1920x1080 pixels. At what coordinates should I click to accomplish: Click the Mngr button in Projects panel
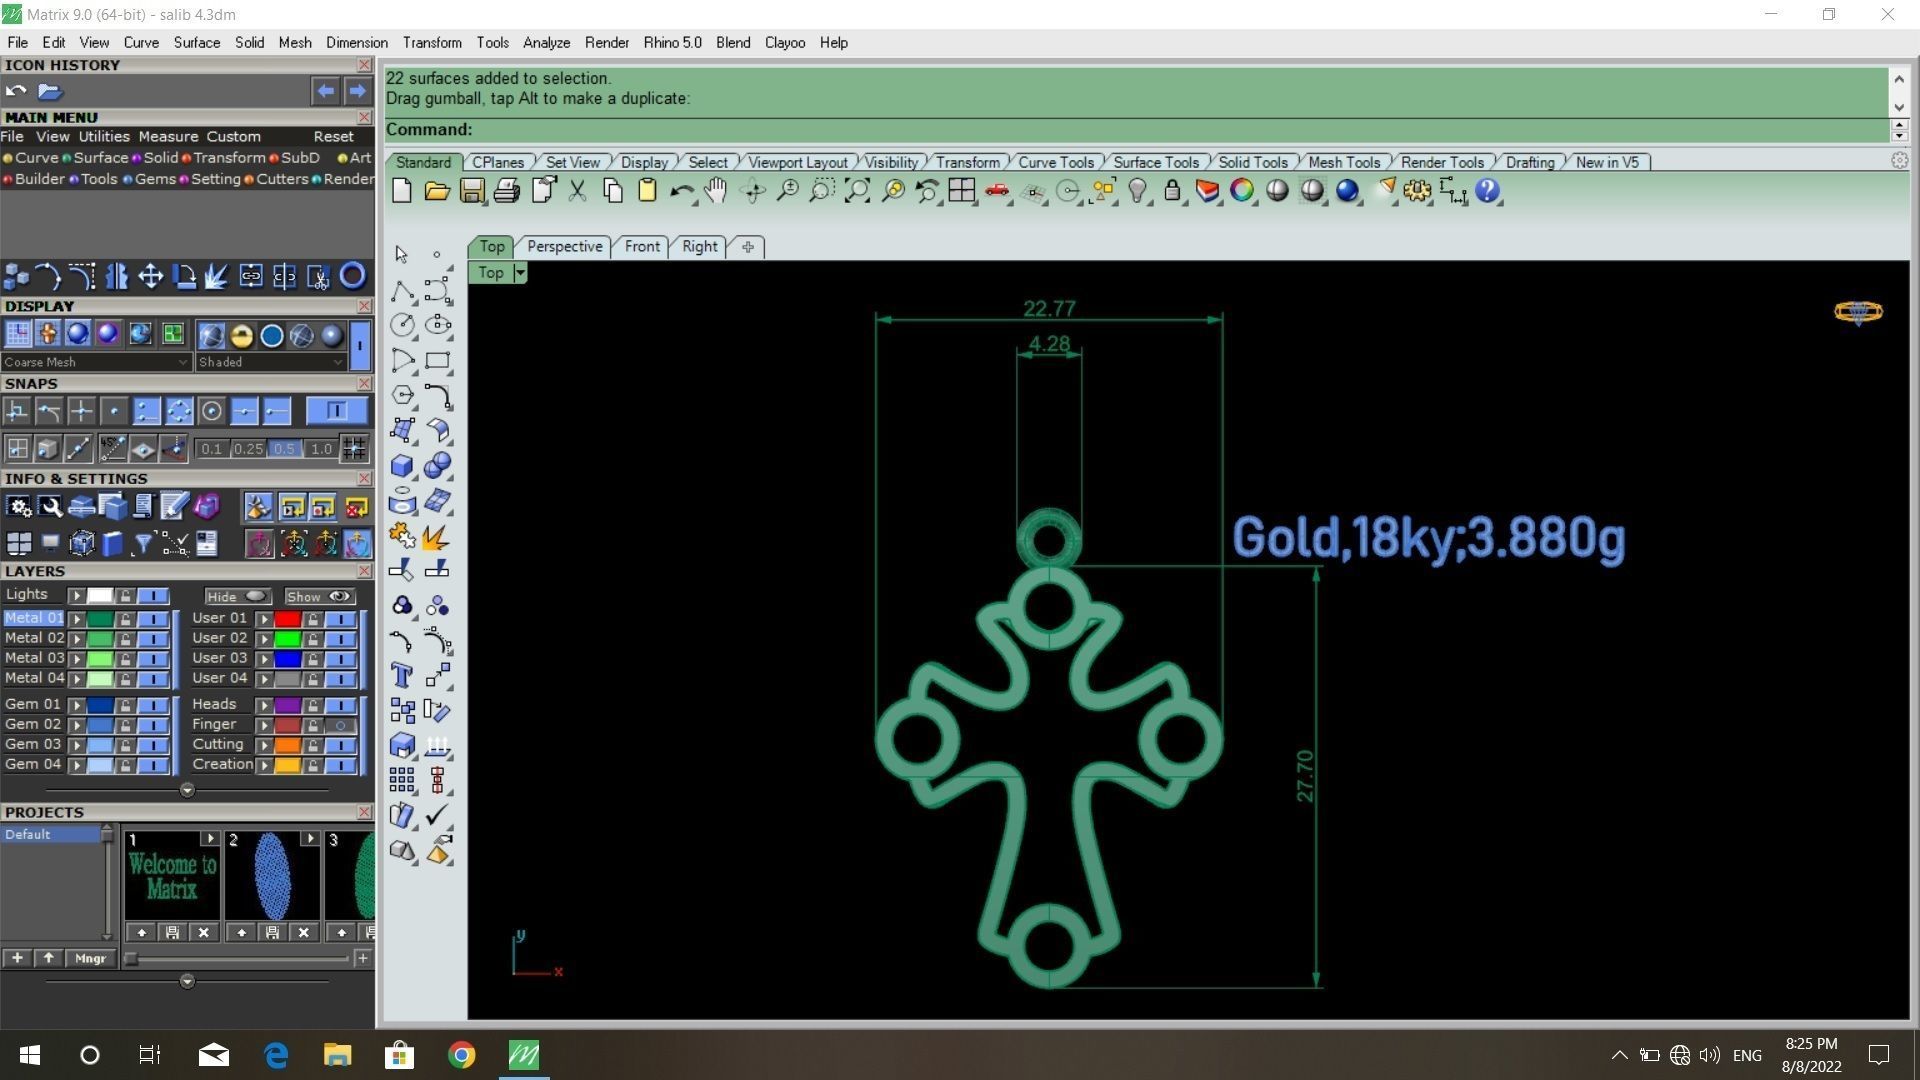[x=90, y=958]
